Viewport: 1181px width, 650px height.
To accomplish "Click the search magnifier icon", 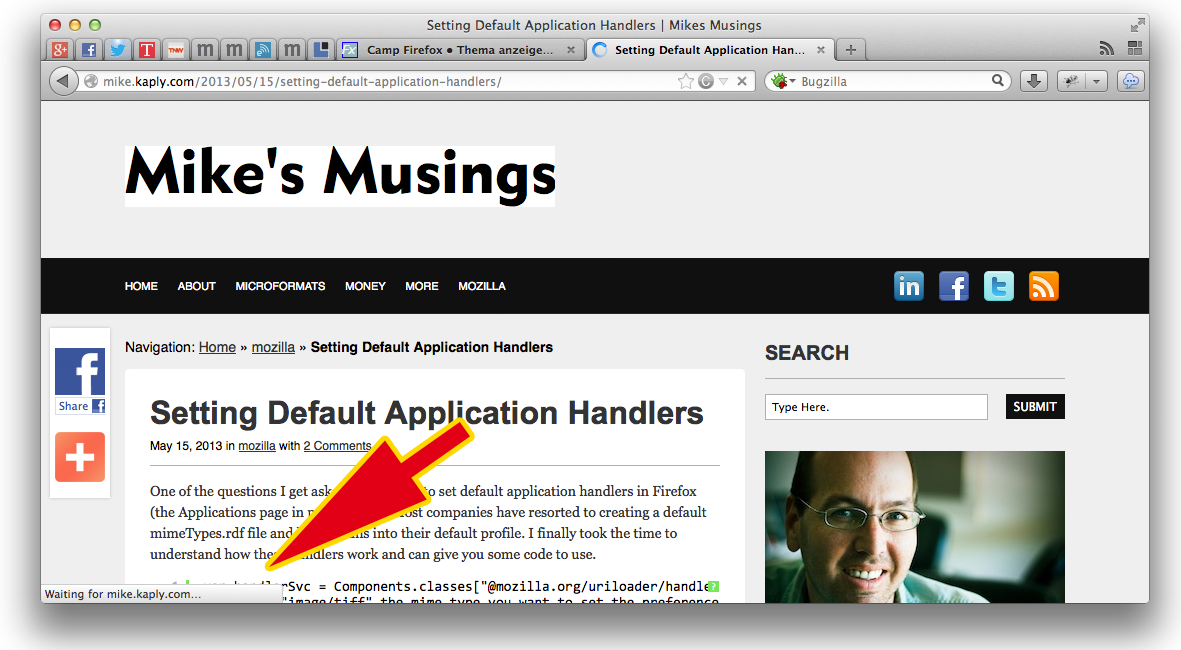I will pyautogui.click(x=998, y=81).
